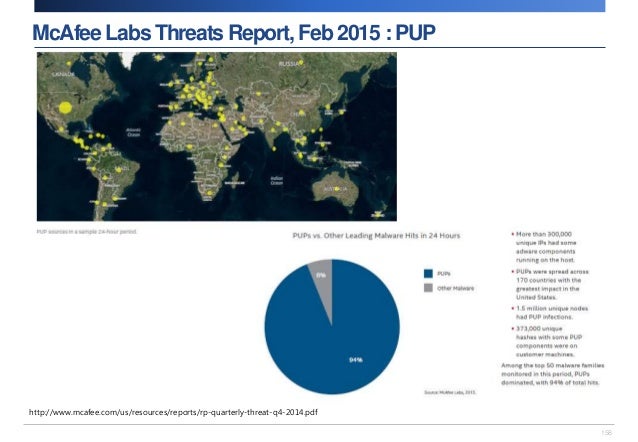Click the 'PUPs' legend text
This screenshot has height=442, width=638.
tap(444, 274)
